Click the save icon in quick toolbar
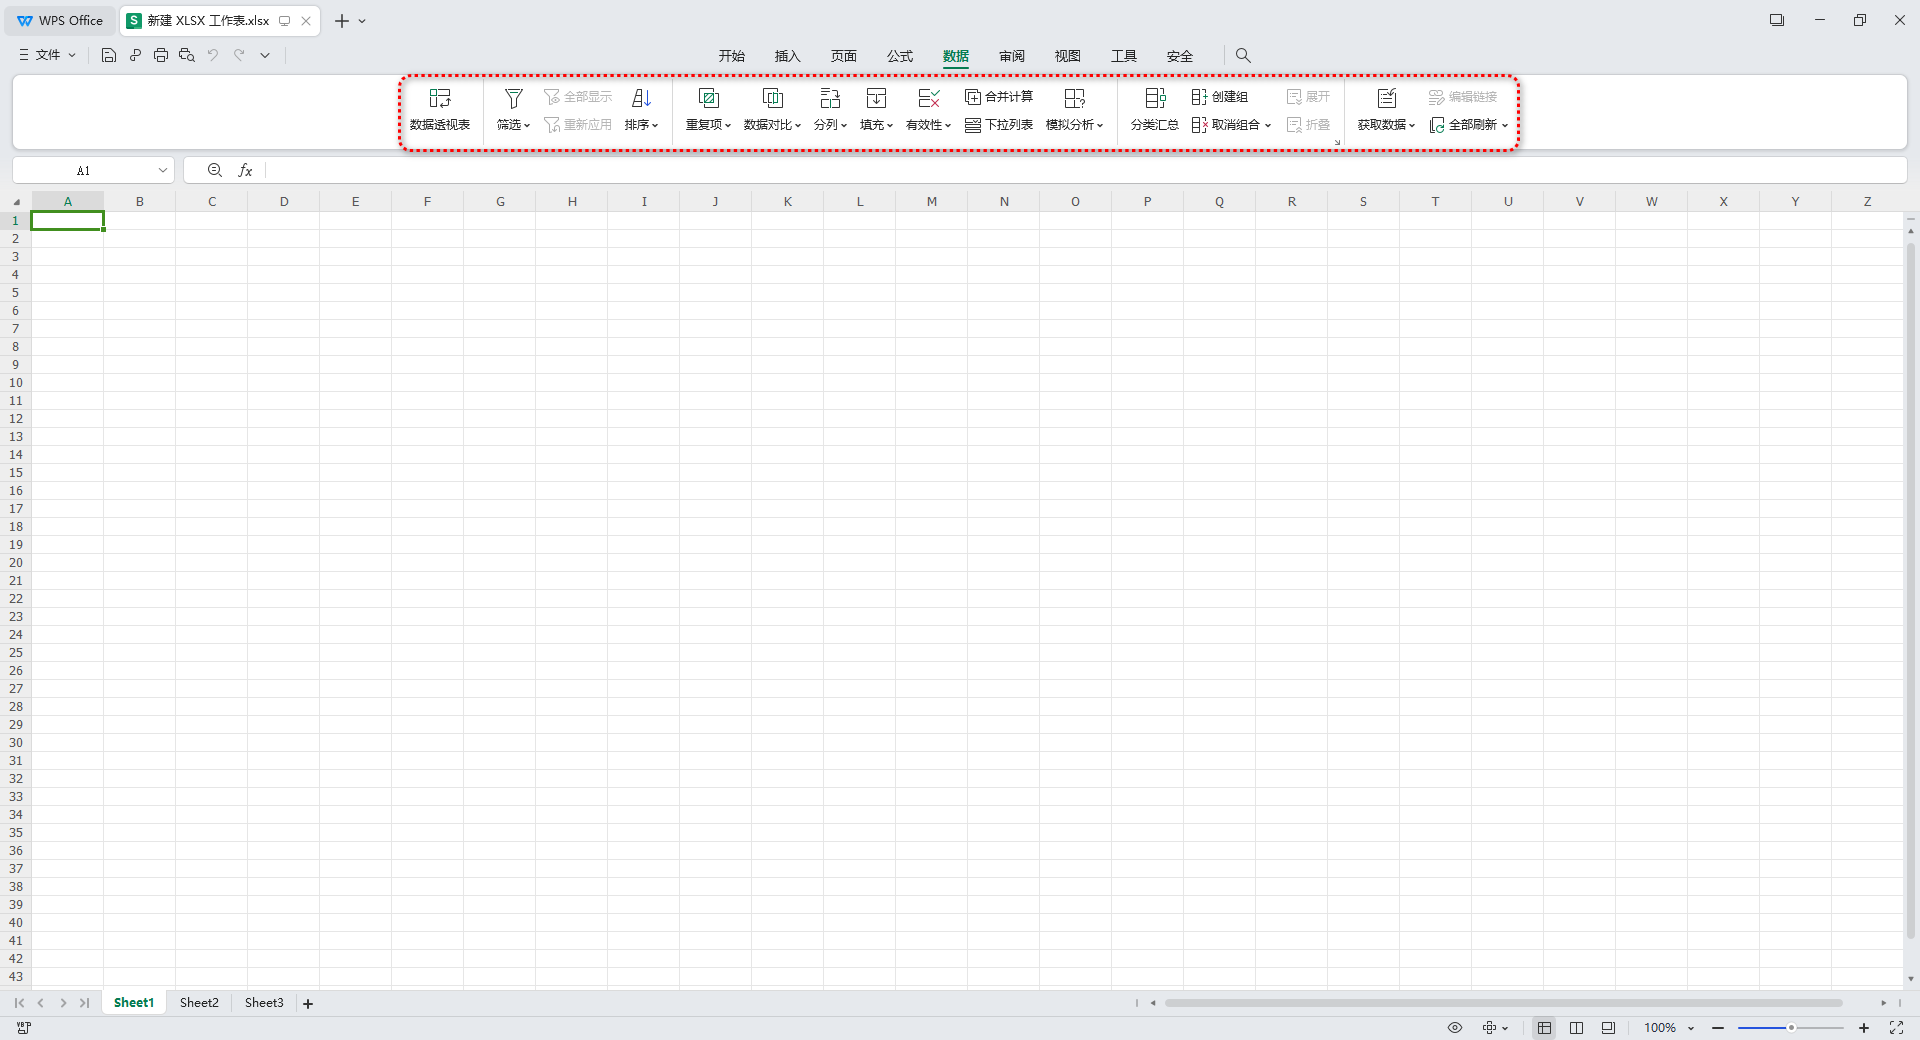 109,55
